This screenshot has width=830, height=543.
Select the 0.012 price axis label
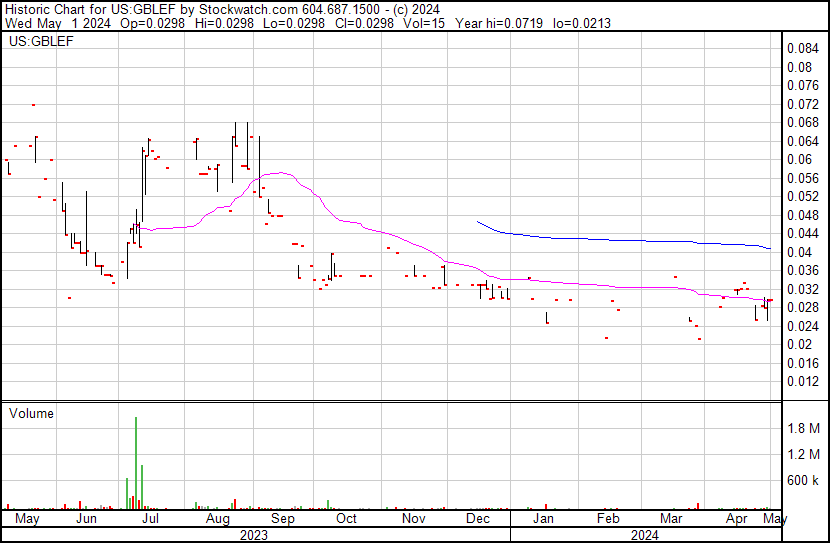tap(800, 381)
